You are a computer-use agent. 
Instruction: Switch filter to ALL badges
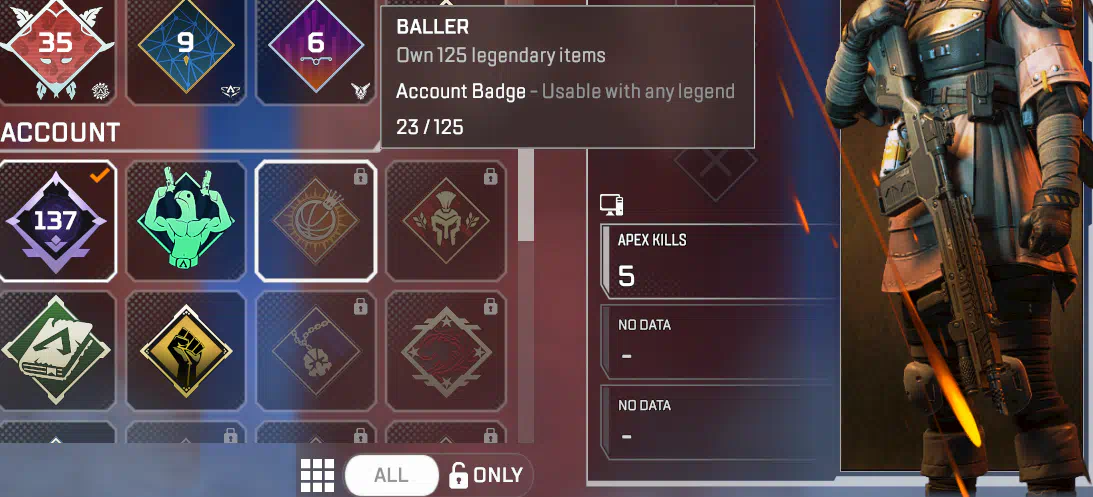(391, 475)
